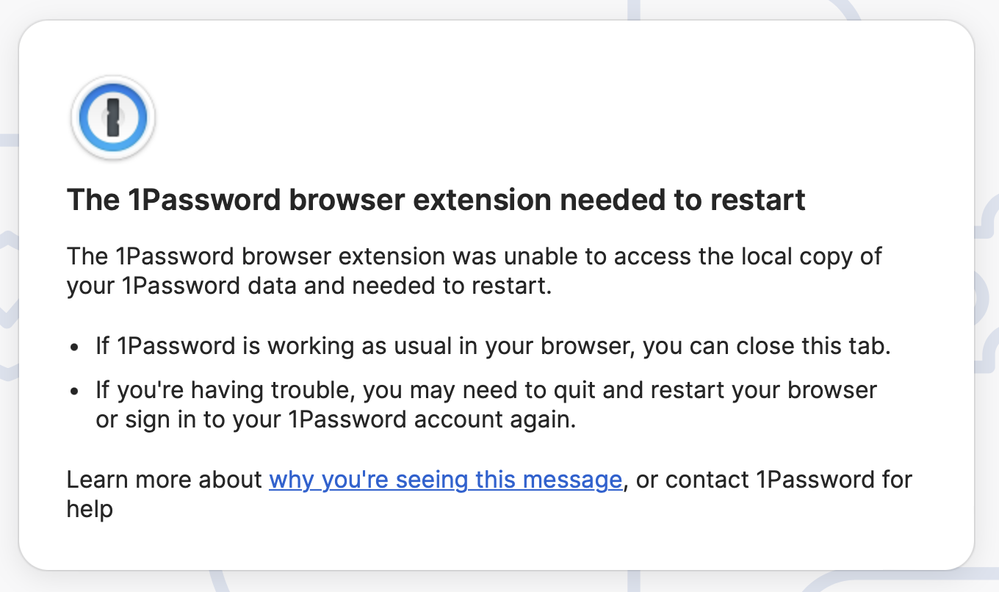
Task: Click the words 'why you're' in the link
Action: coord(329,479)
